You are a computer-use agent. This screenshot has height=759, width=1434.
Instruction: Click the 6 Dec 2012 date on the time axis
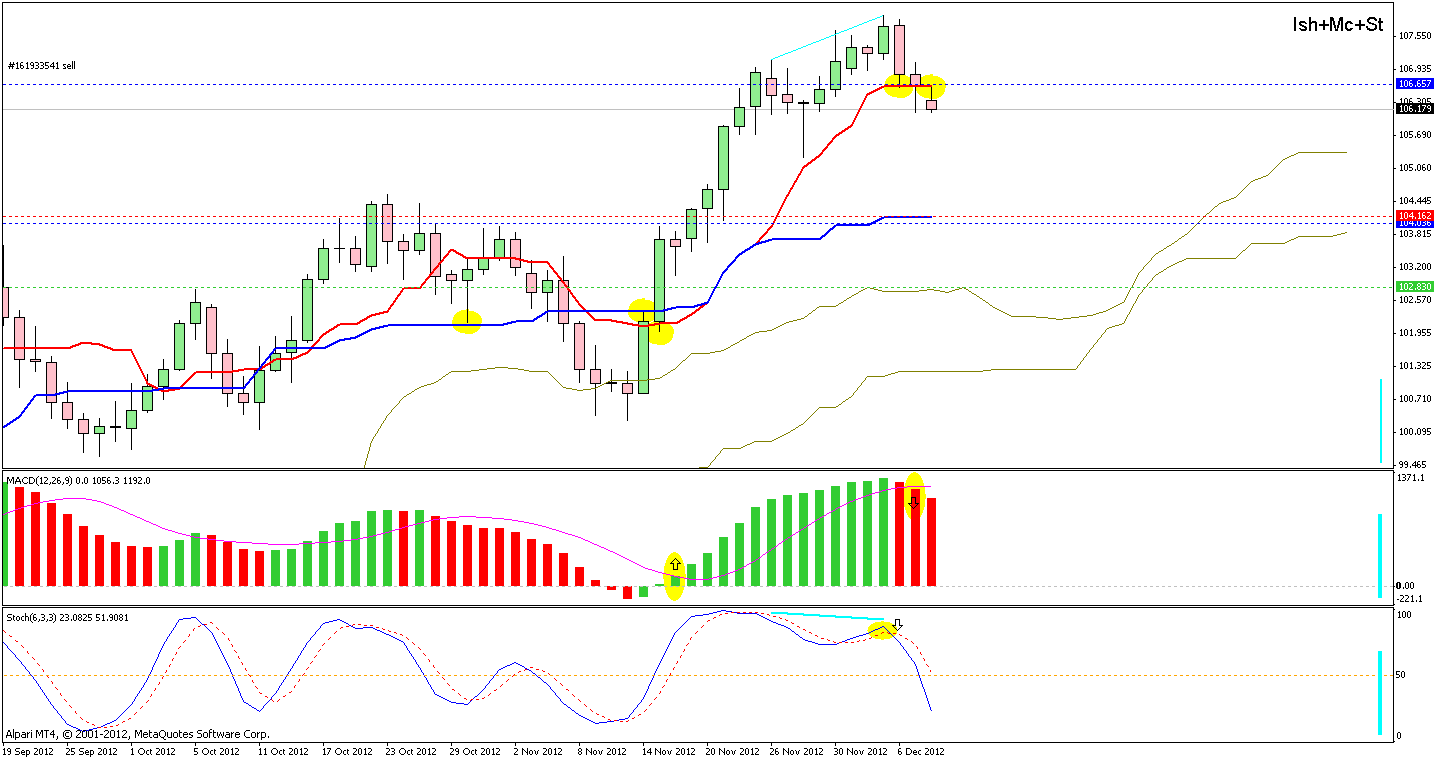click(x=919, y=750)
